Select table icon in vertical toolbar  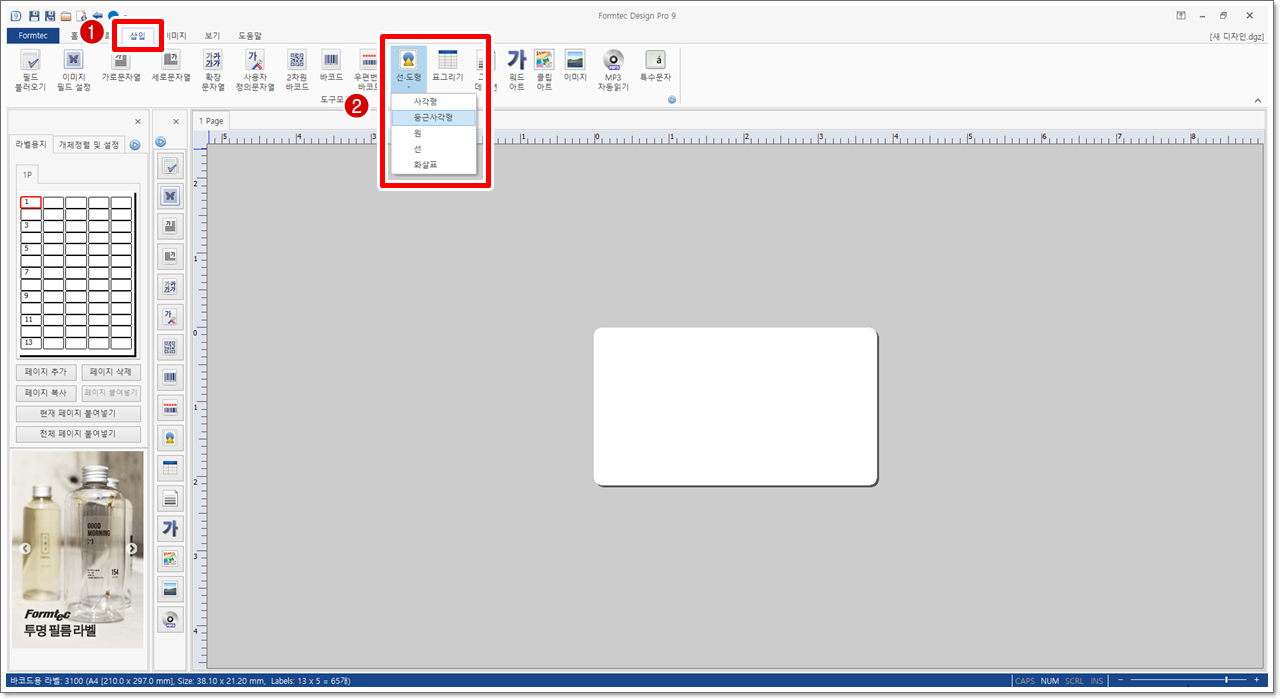pyautogui.click(x=170, y=468)
